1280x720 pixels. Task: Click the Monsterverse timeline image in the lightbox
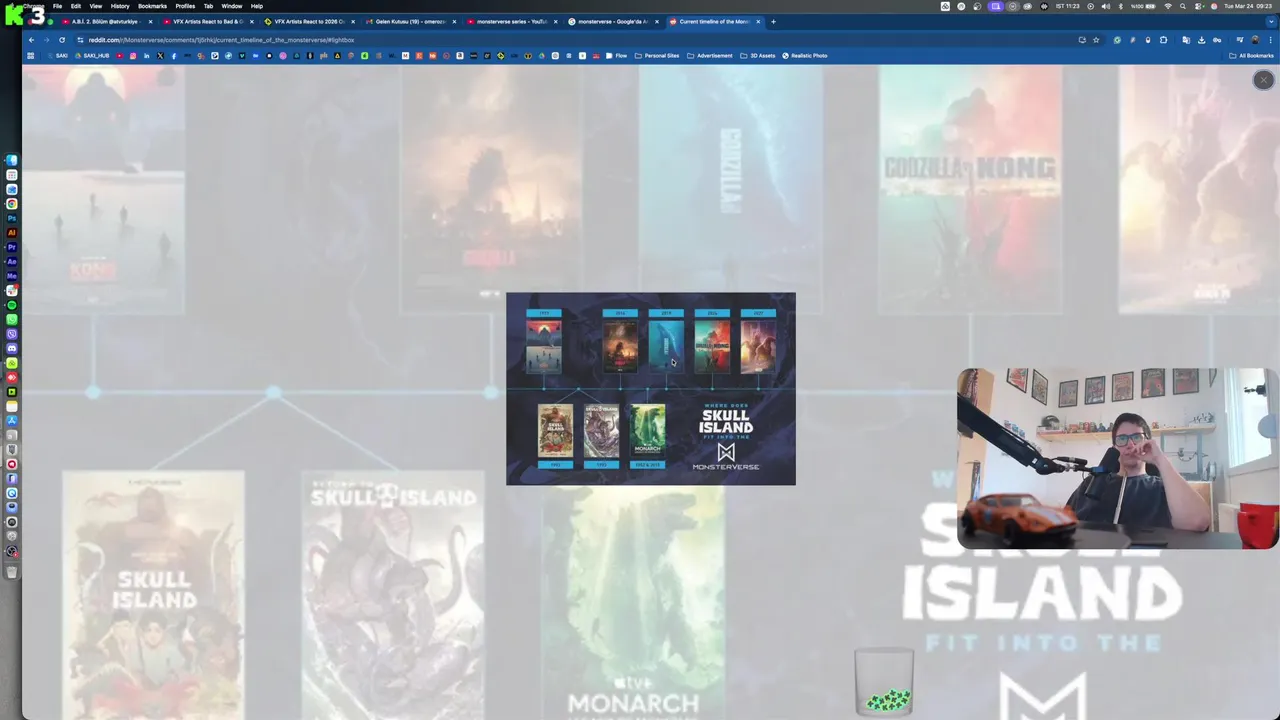pyautogui.click(x=651, y=389)
